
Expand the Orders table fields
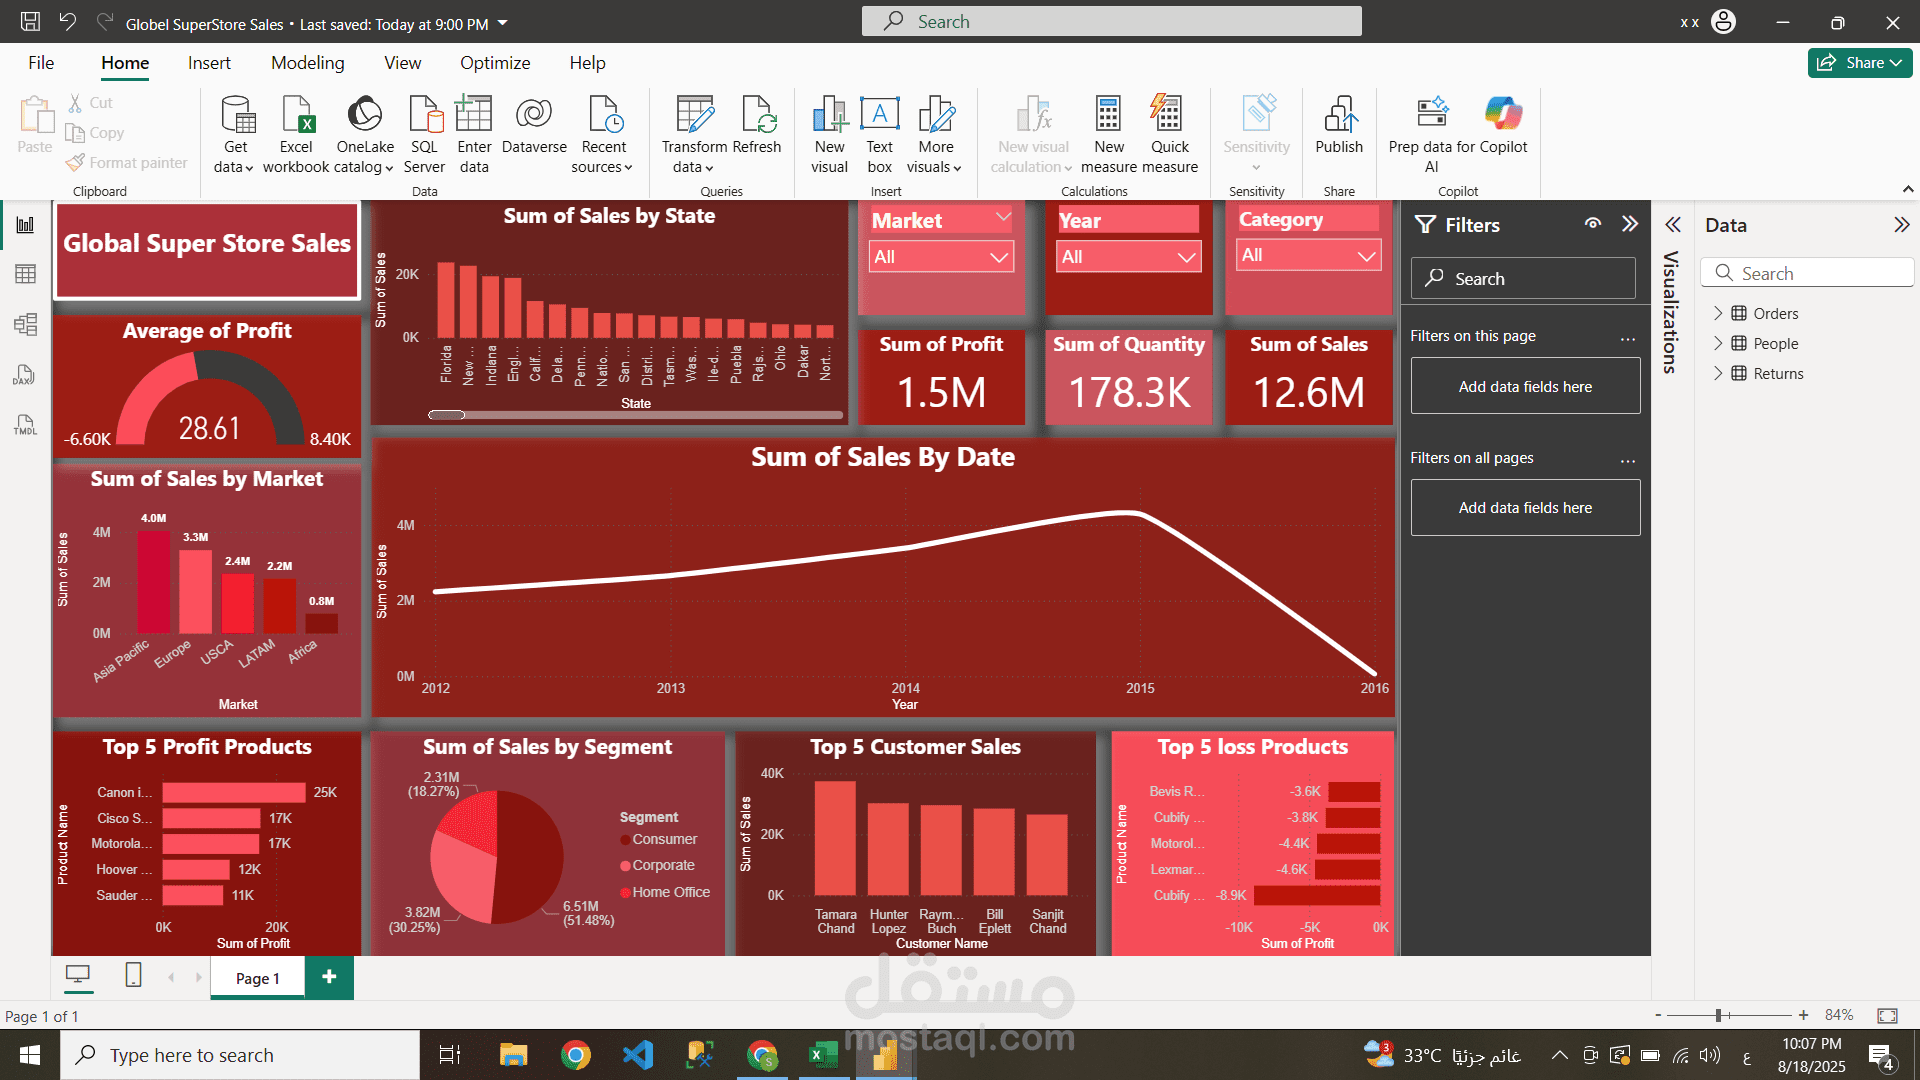coord(1718,313)
